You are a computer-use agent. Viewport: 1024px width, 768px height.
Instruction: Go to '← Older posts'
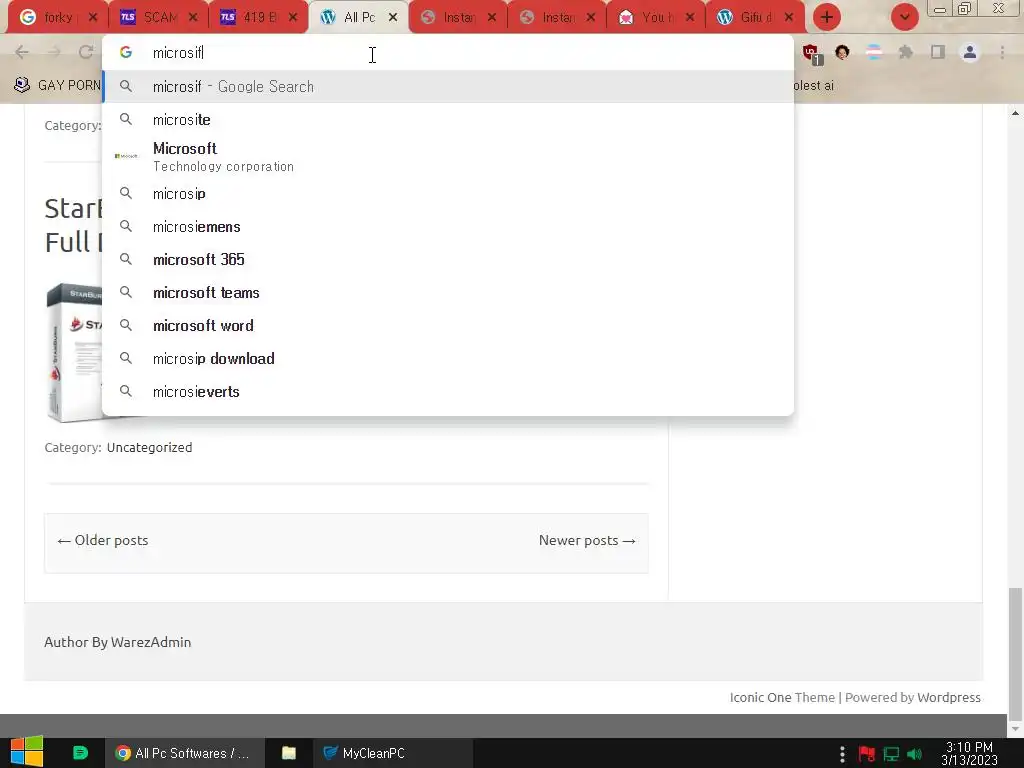point(103,540)
